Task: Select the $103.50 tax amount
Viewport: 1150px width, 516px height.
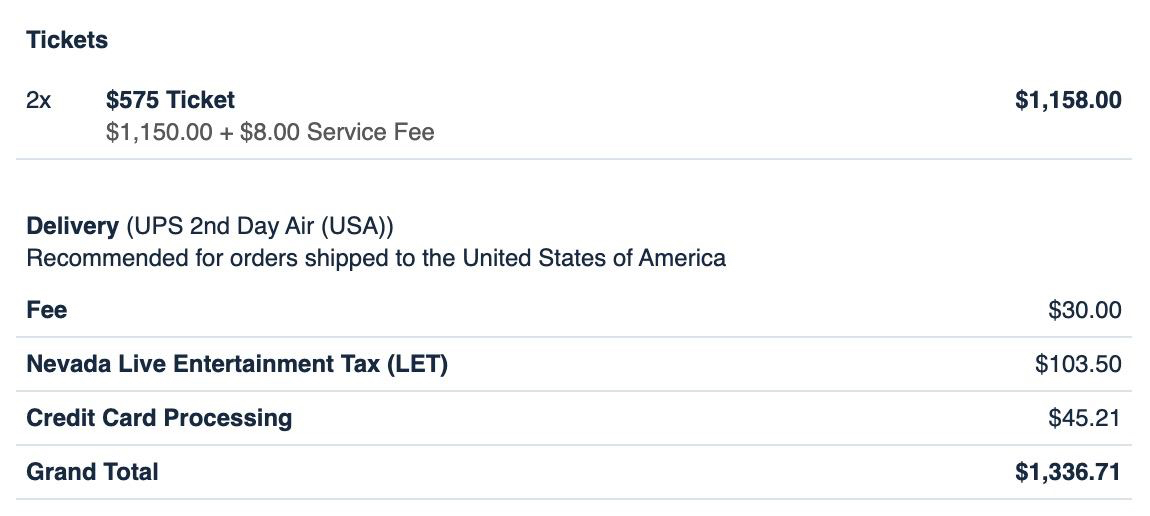Action: (1078, 364)
